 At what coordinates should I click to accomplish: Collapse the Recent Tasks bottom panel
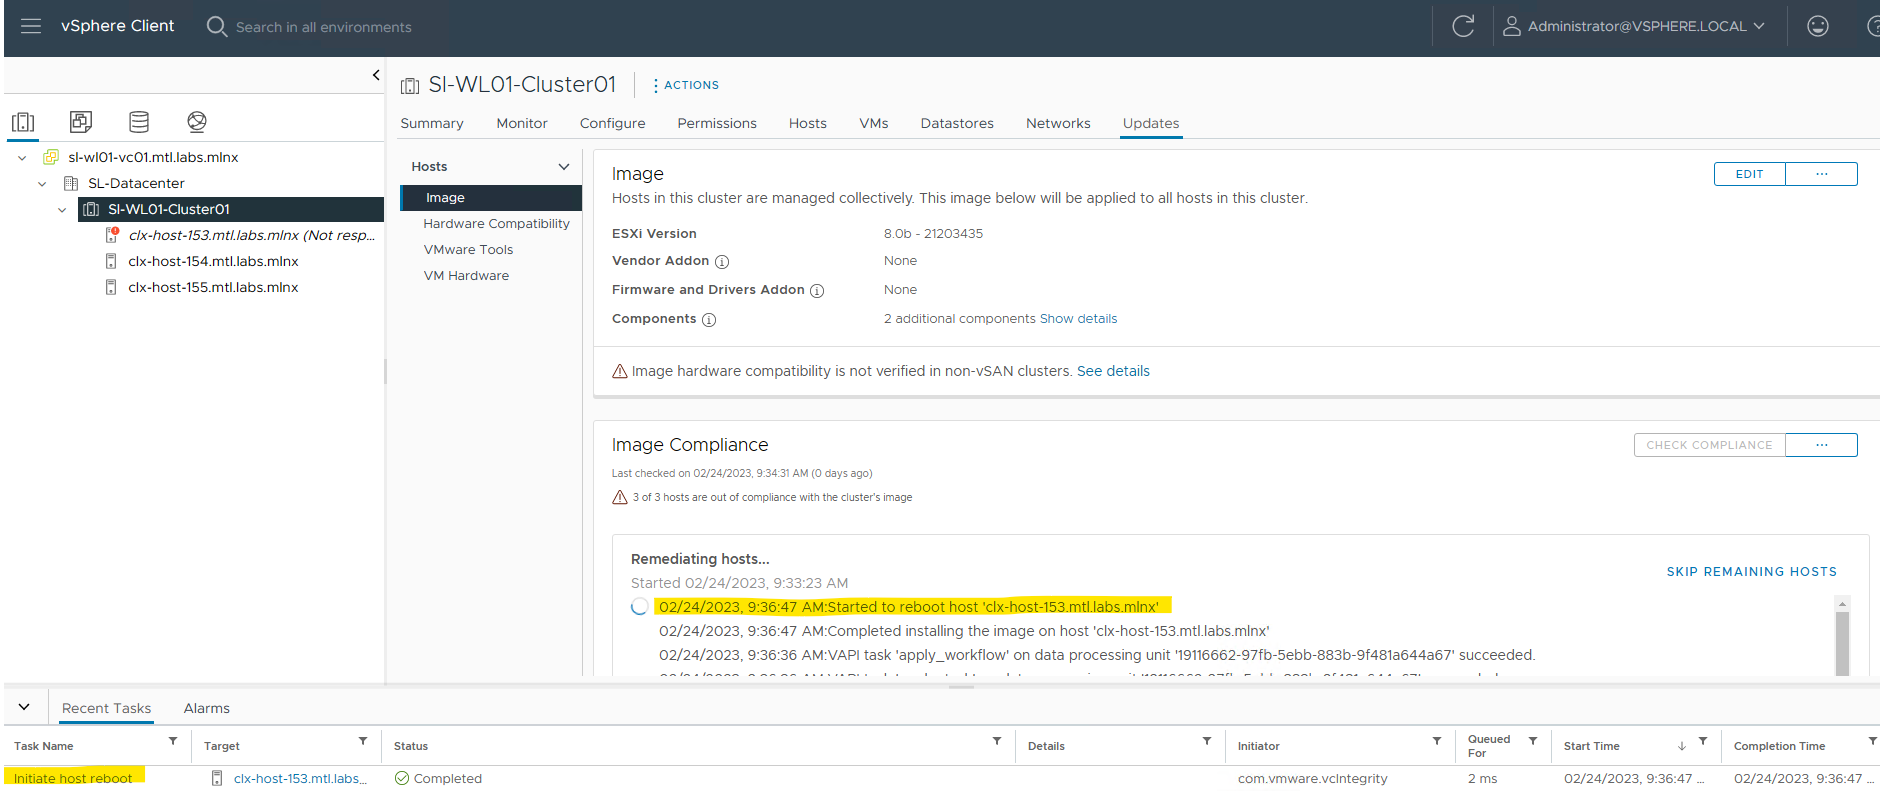[x=24, y=707]
